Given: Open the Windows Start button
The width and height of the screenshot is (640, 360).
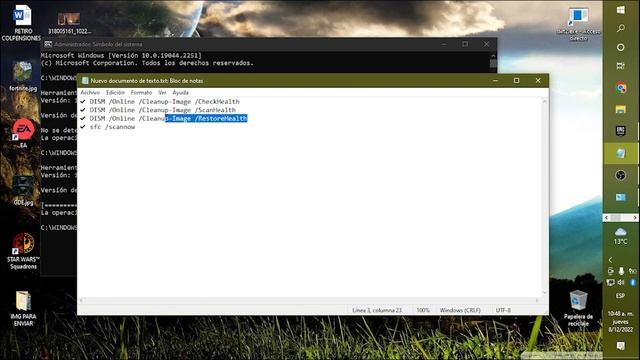Looking at the screenshot, I should (620, 10).
